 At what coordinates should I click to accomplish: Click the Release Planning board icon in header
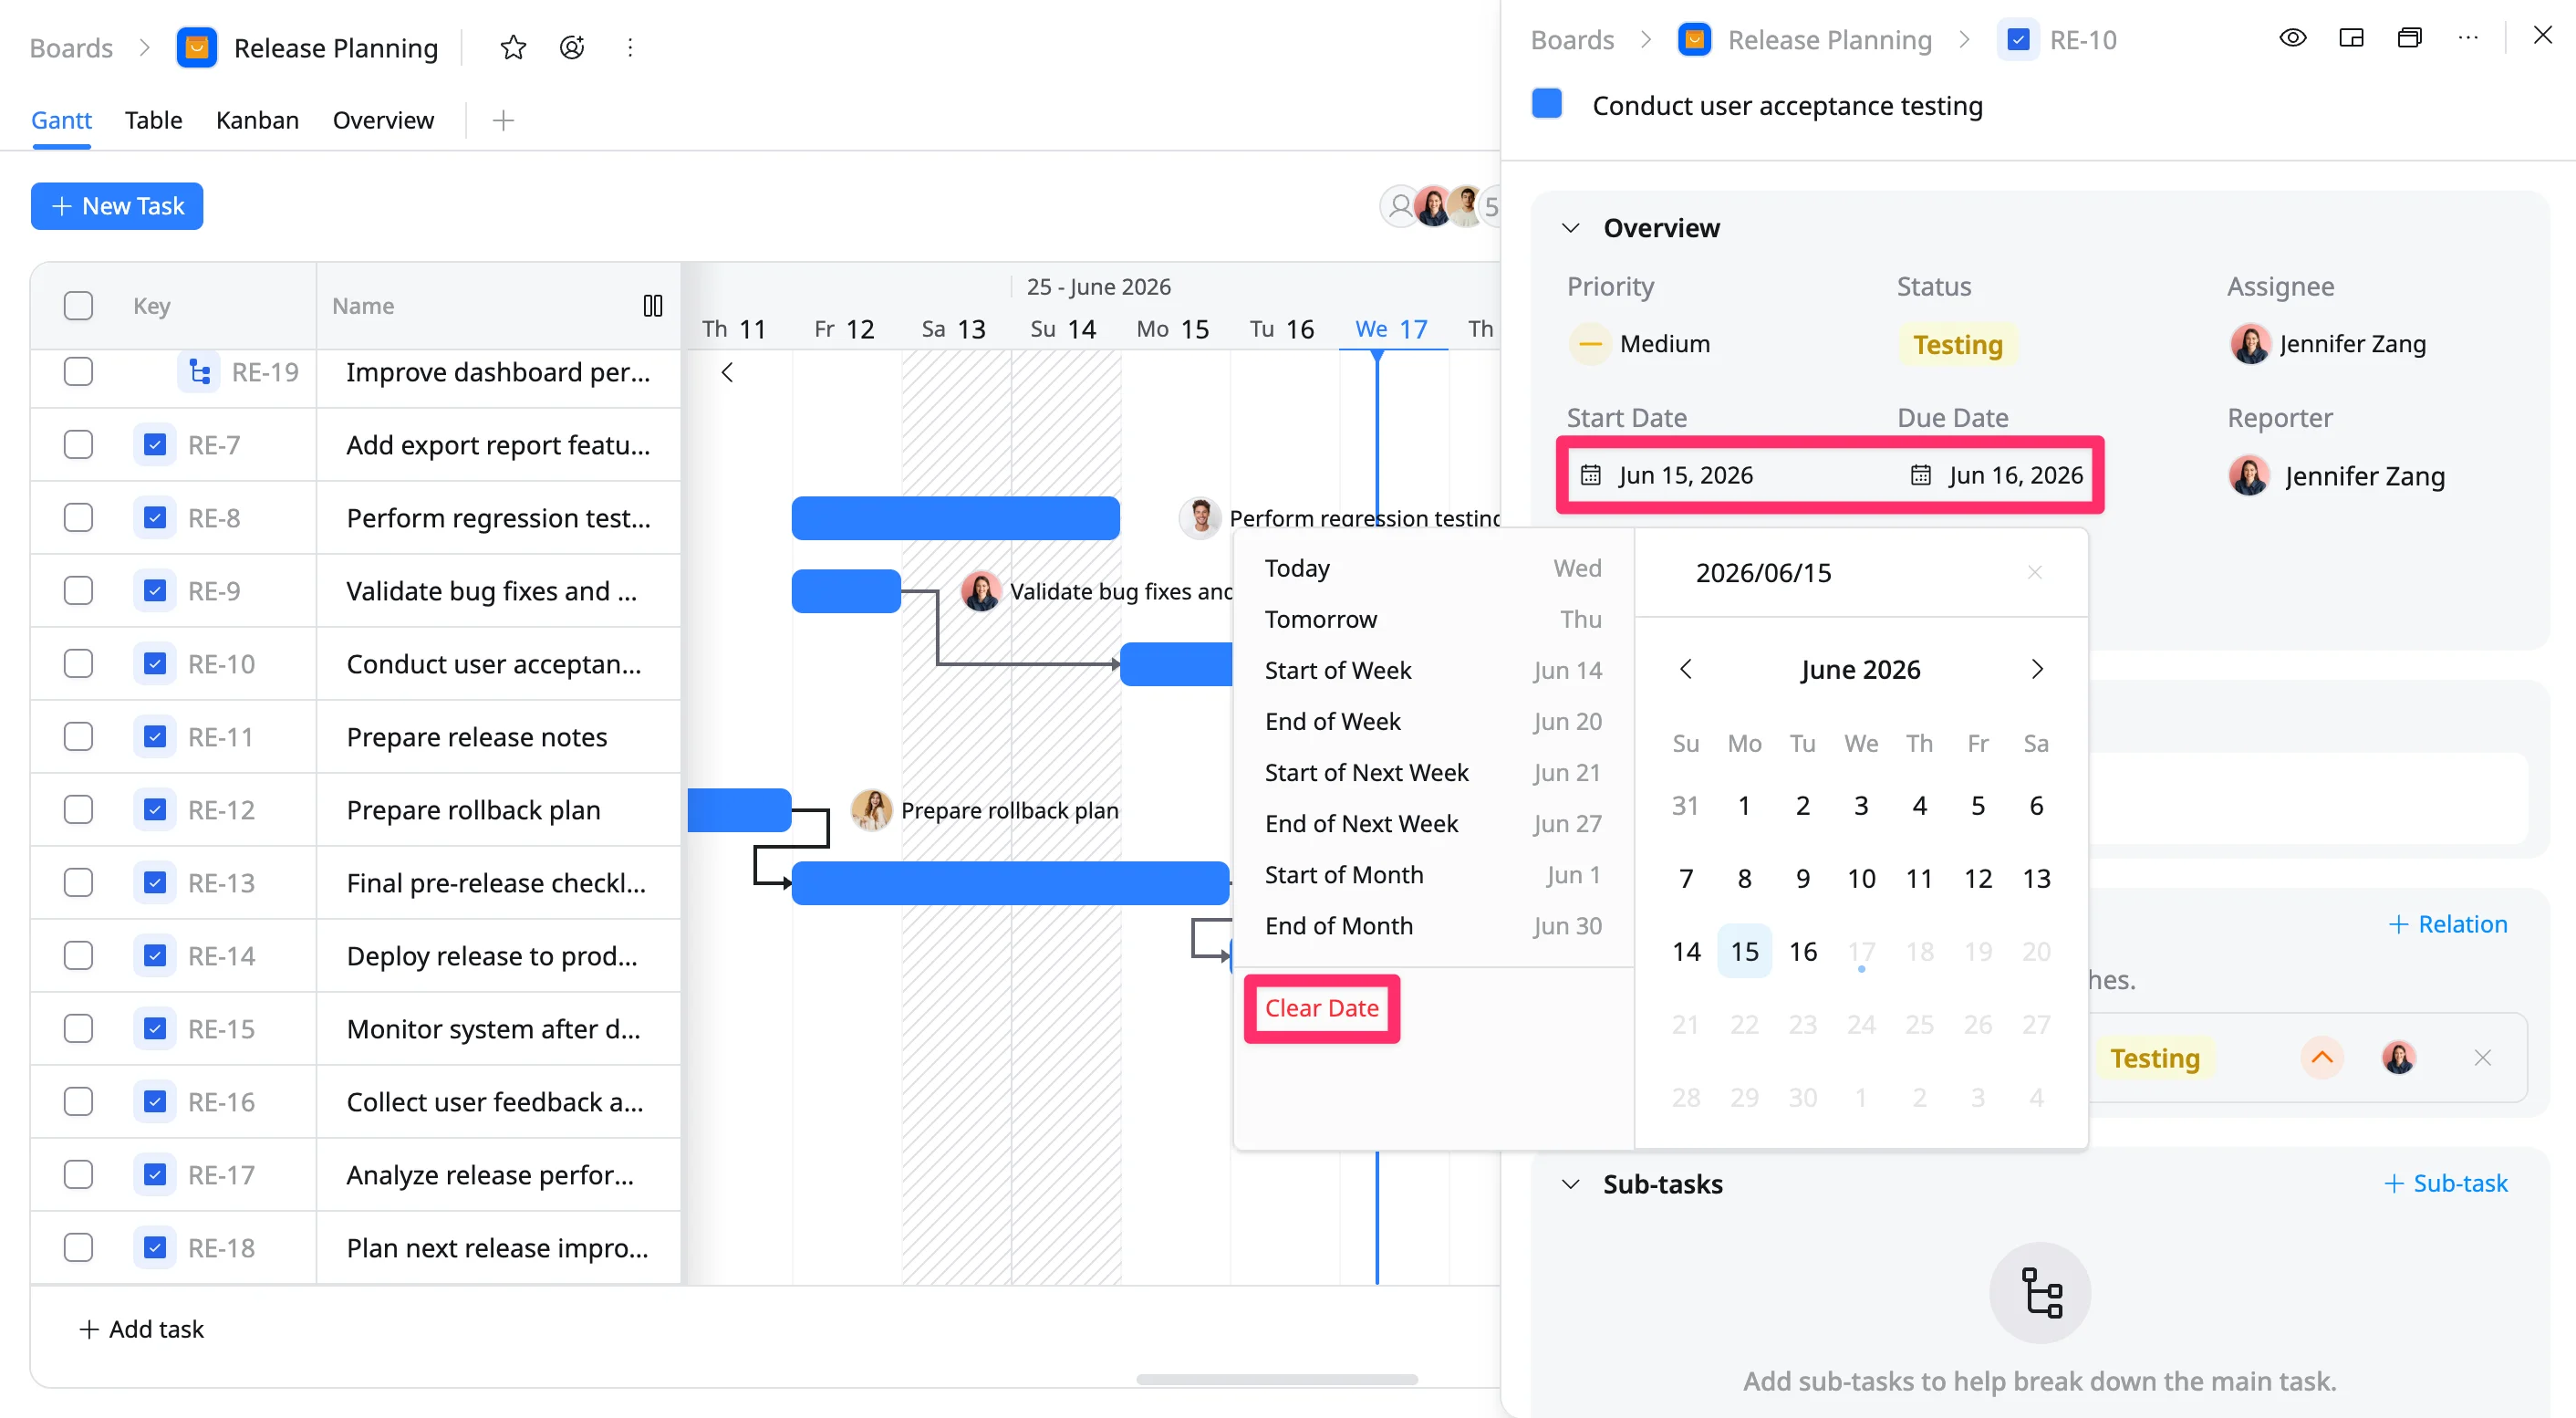coord(197,47)
